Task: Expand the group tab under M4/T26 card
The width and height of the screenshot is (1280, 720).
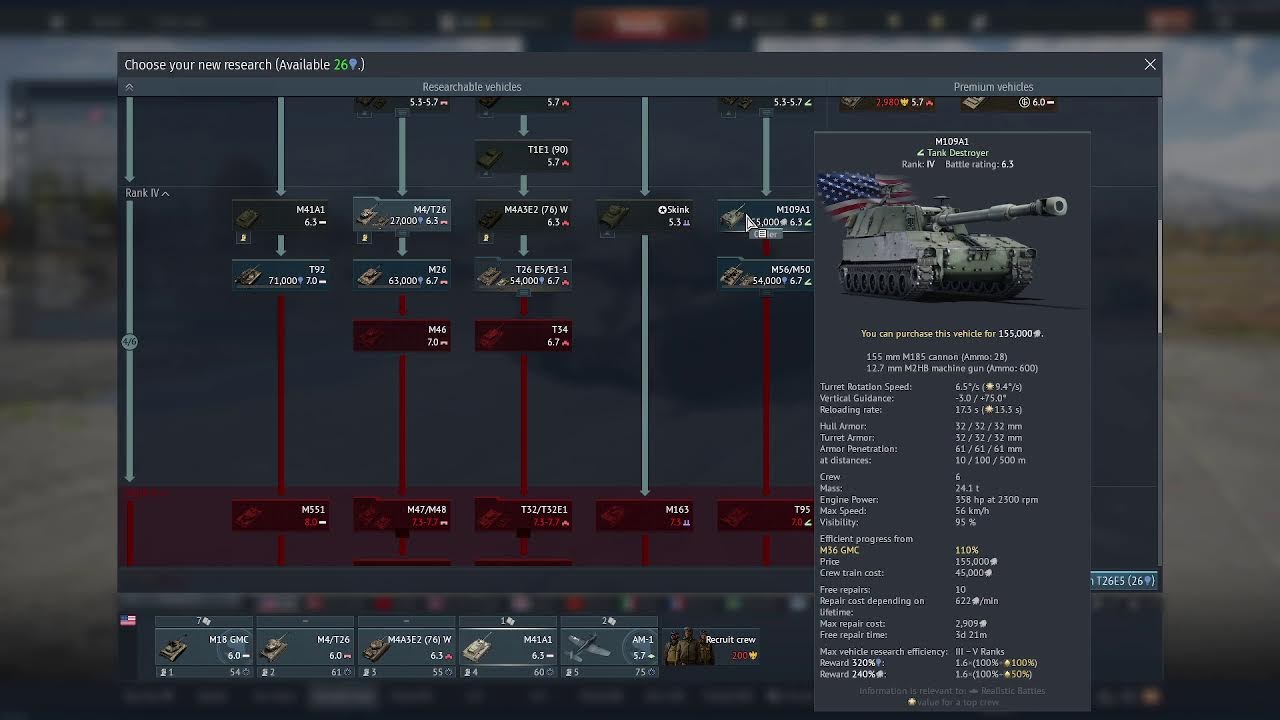Action: (402, 234)
